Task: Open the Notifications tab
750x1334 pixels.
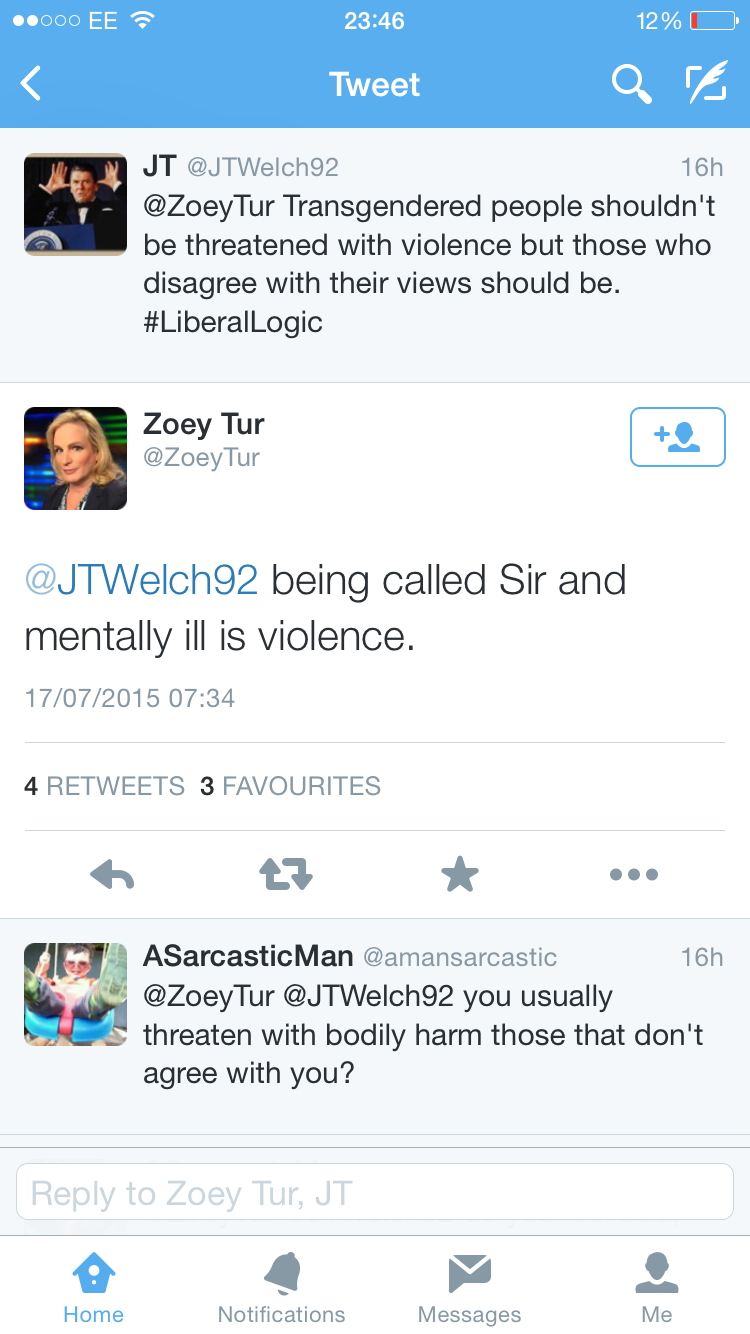Action: coord(281,1288)
